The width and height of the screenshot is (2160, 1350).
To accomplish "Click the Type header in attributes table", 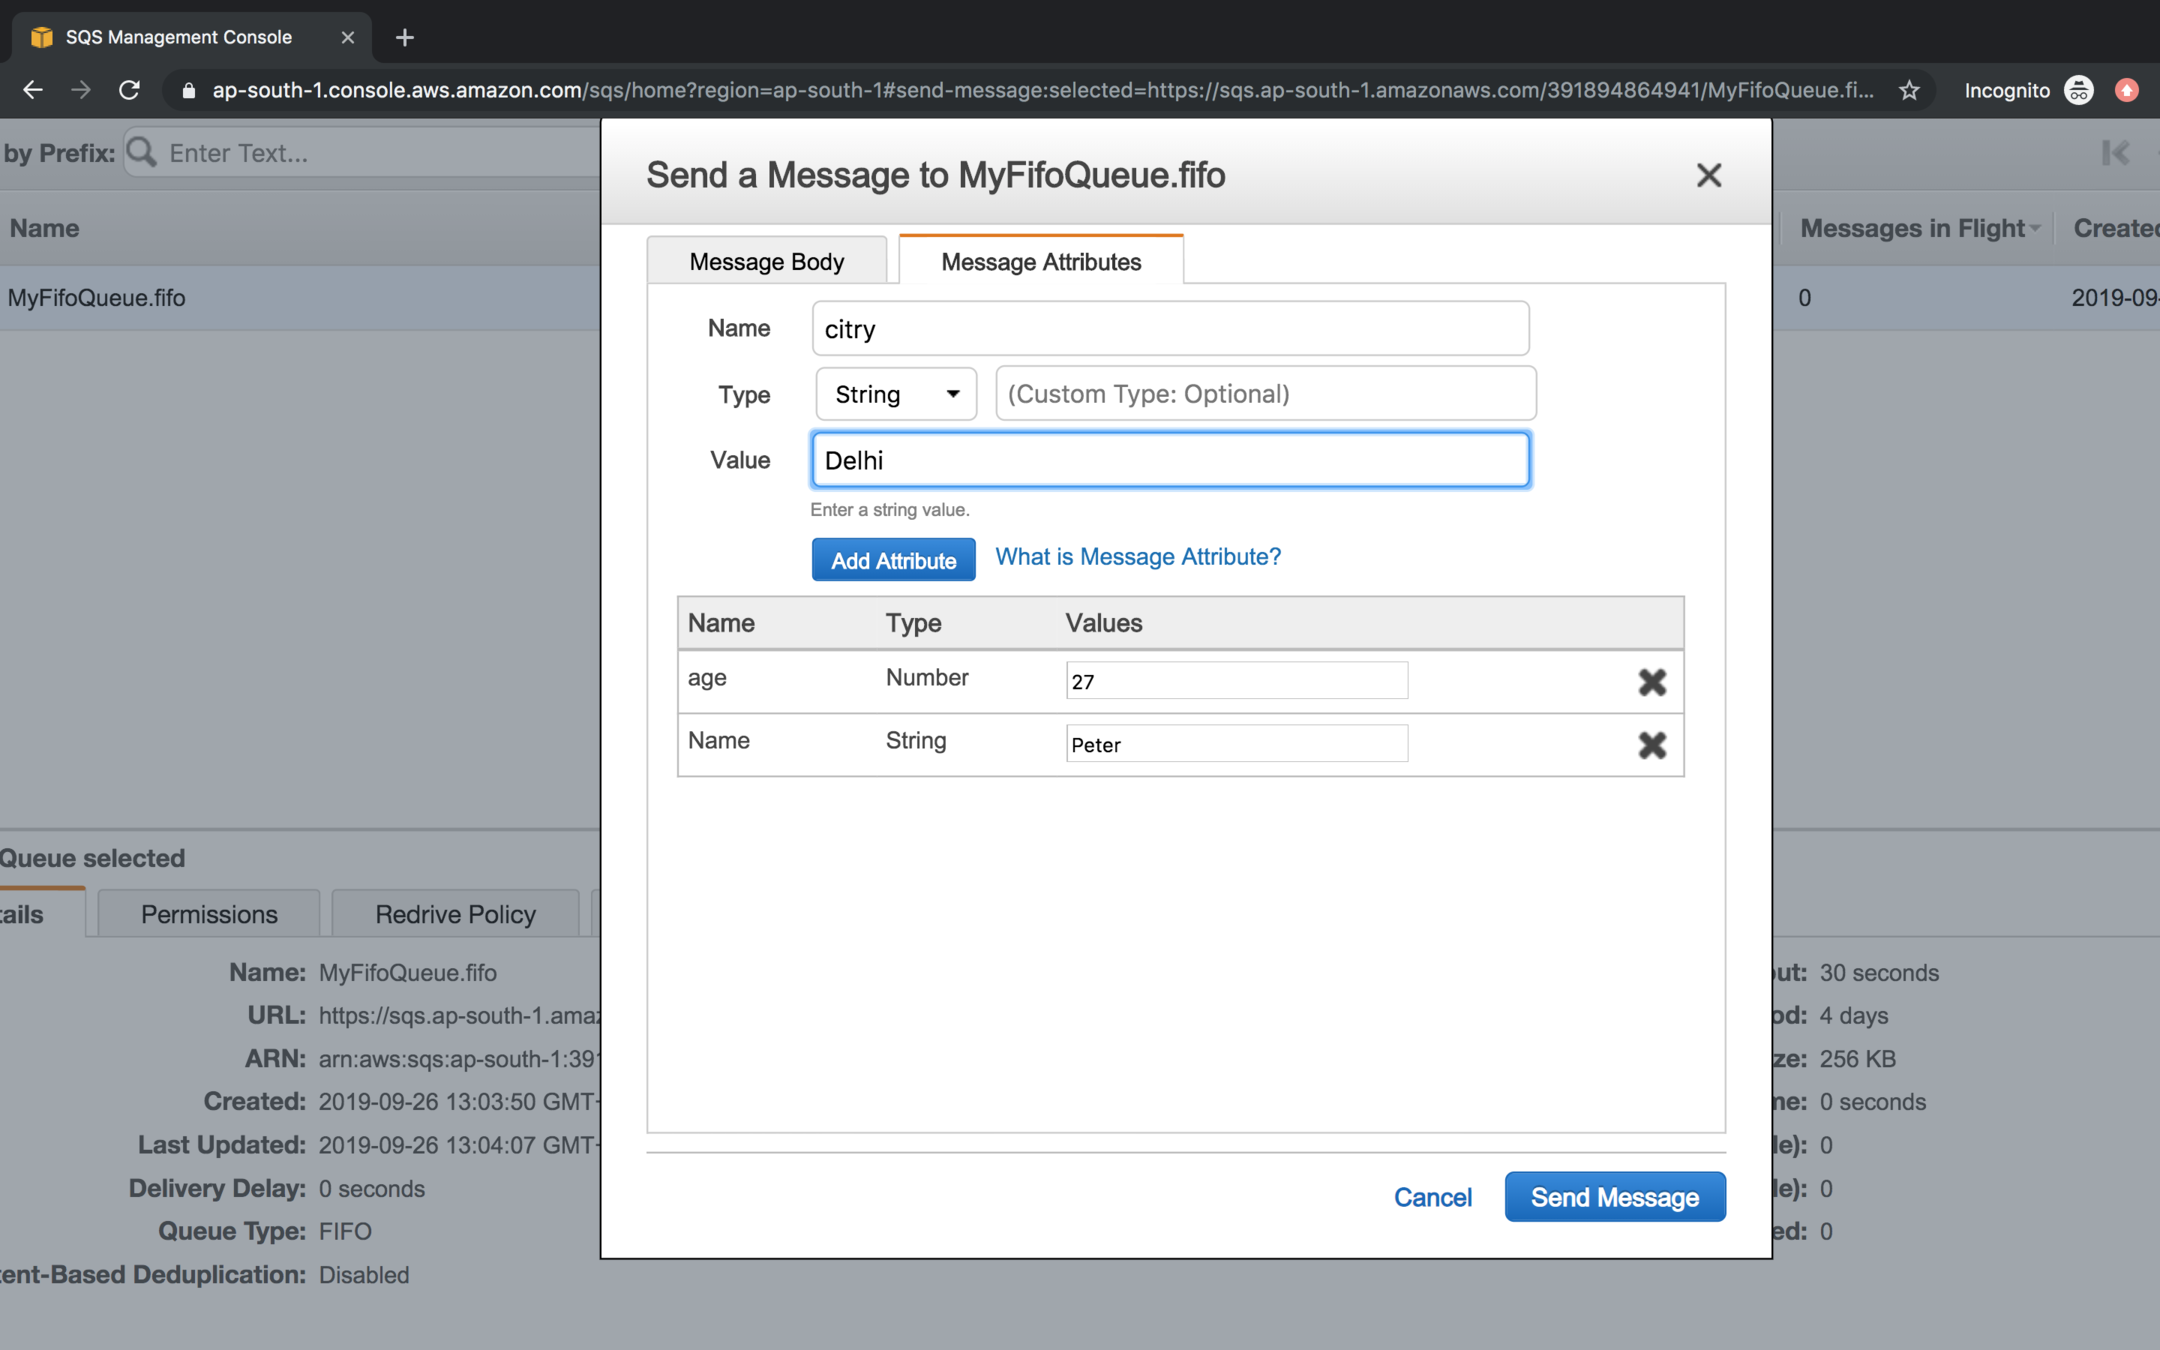I will [913, 623].
